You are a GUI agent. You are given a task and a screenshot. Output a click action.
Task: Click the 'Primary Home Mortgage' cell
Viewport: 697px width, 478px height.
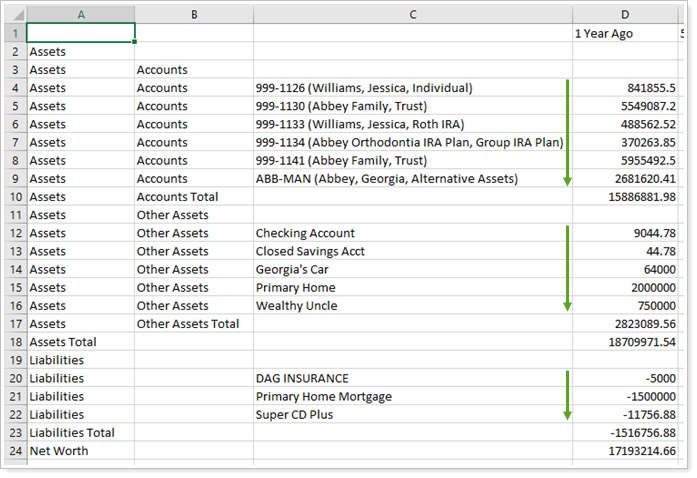tap(412, 396)
